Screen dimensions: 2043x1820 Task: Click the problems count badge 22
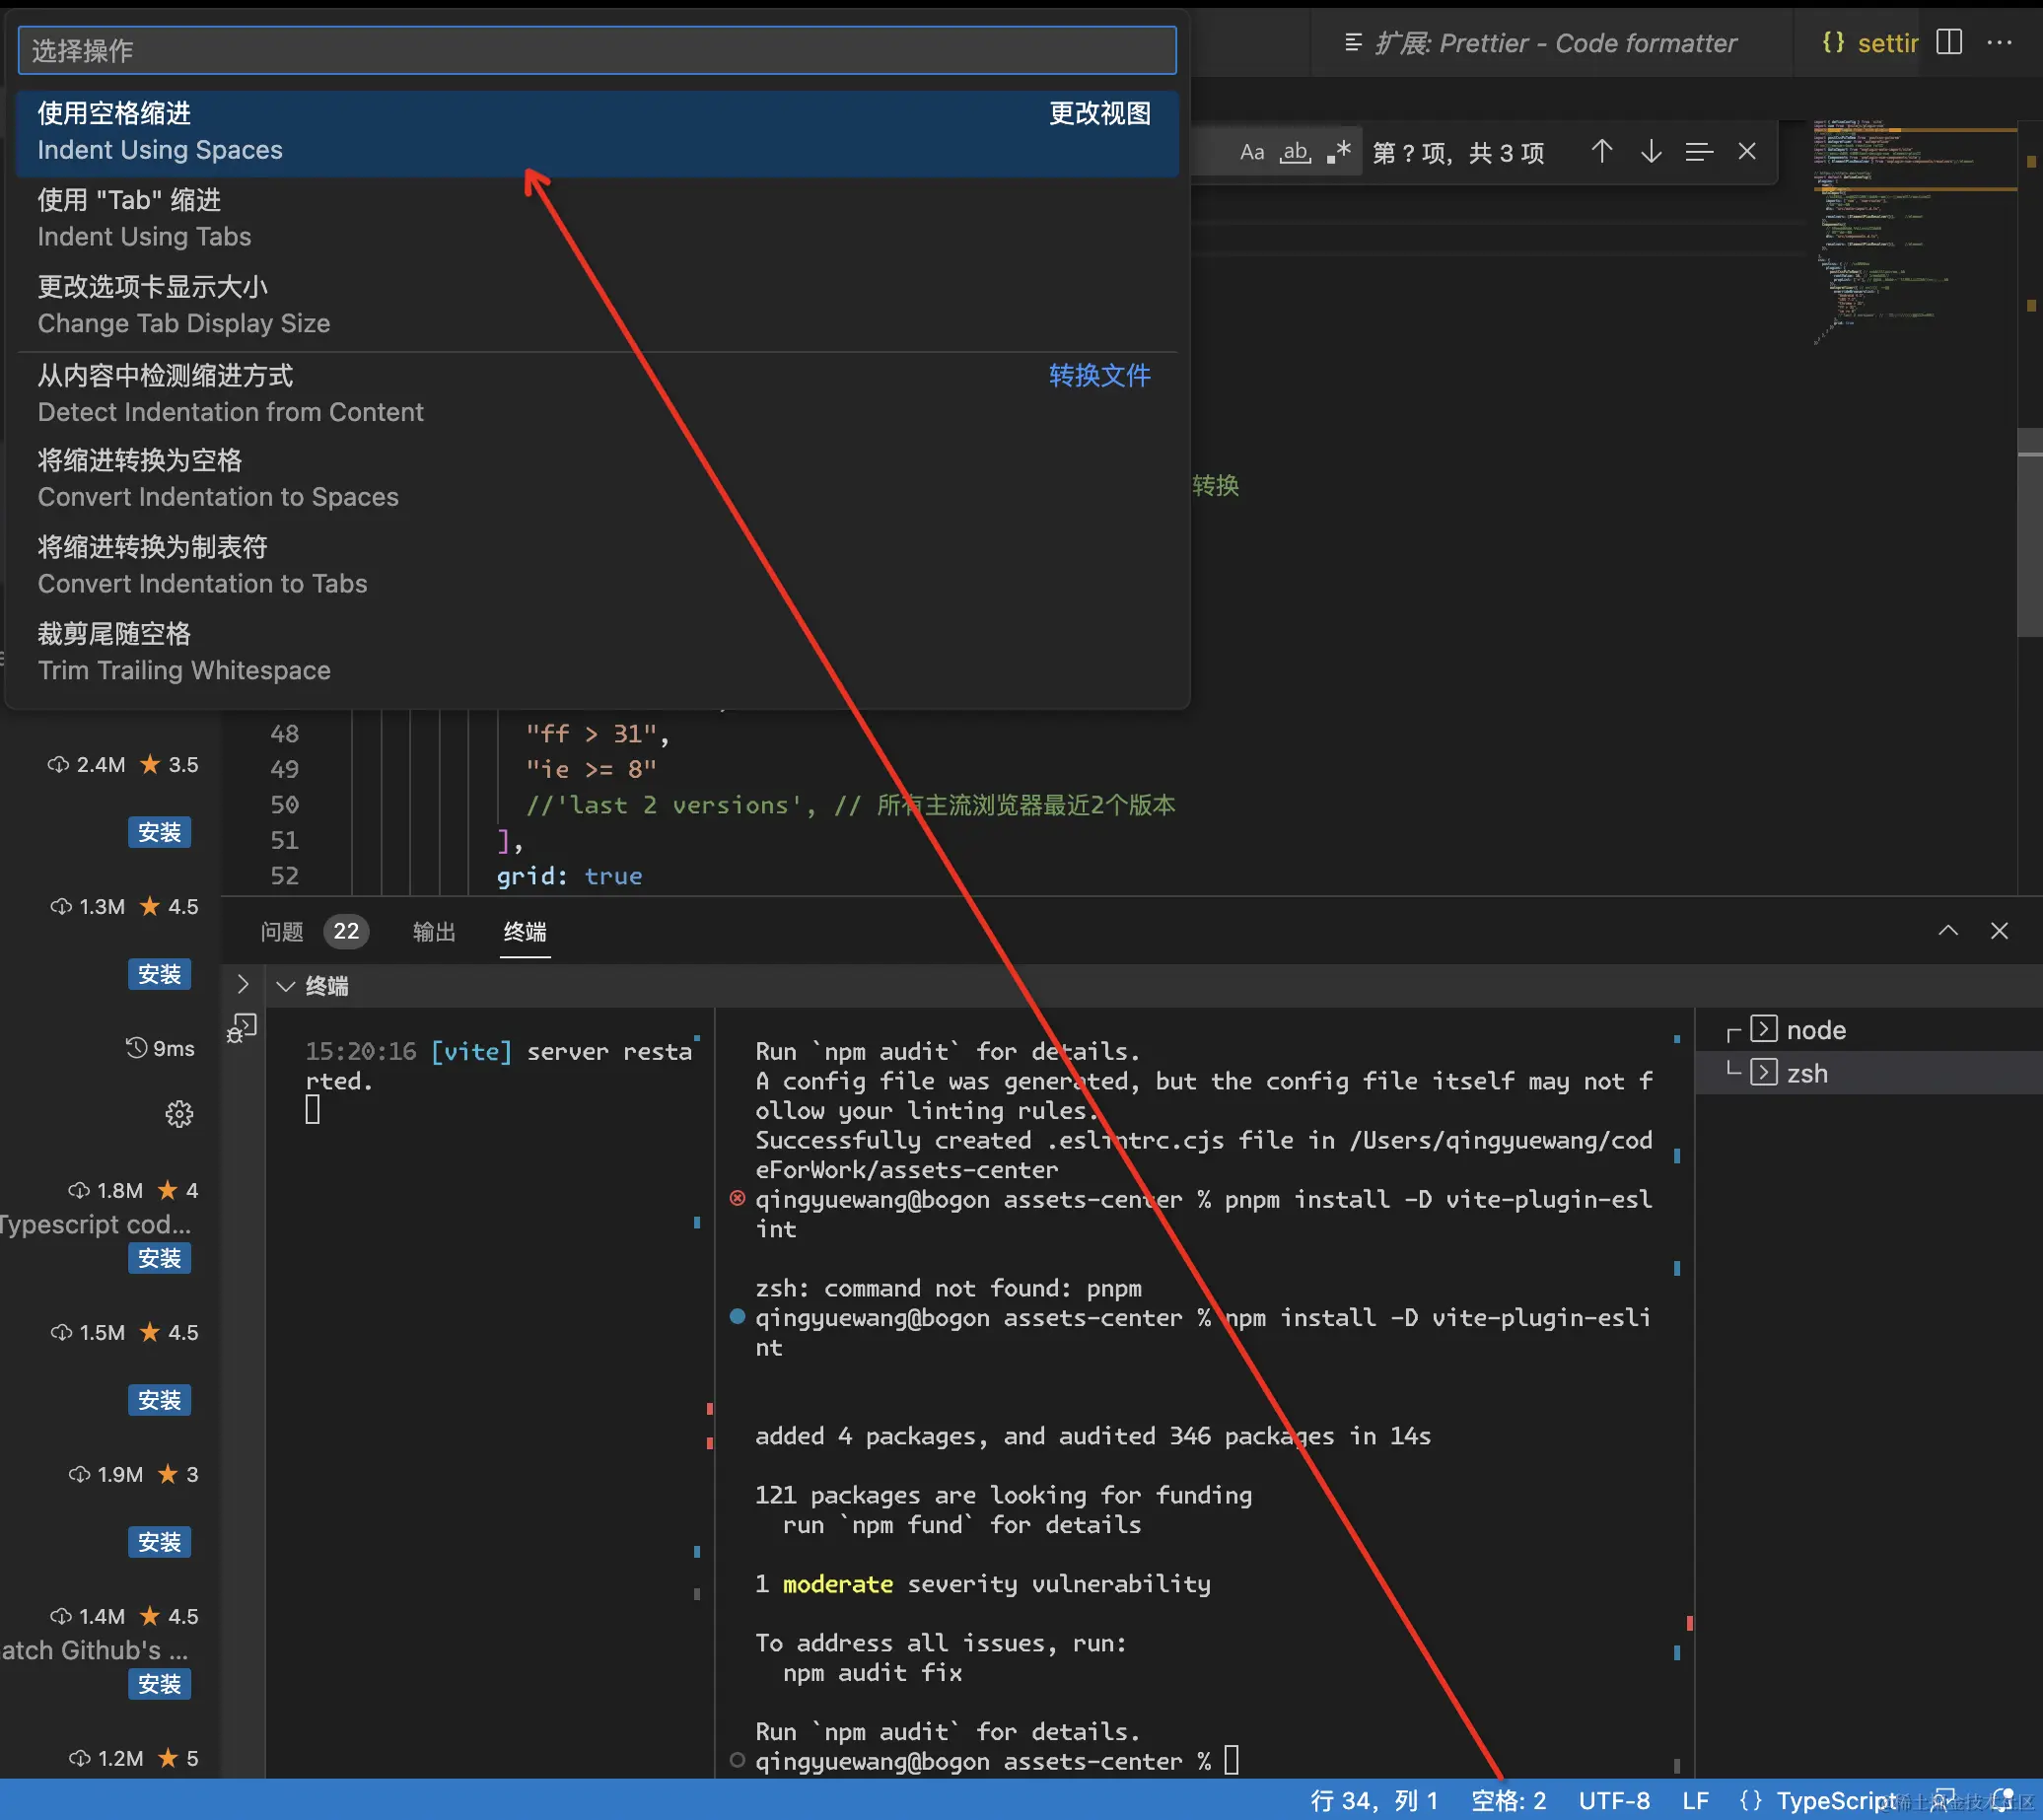(346, 932)
